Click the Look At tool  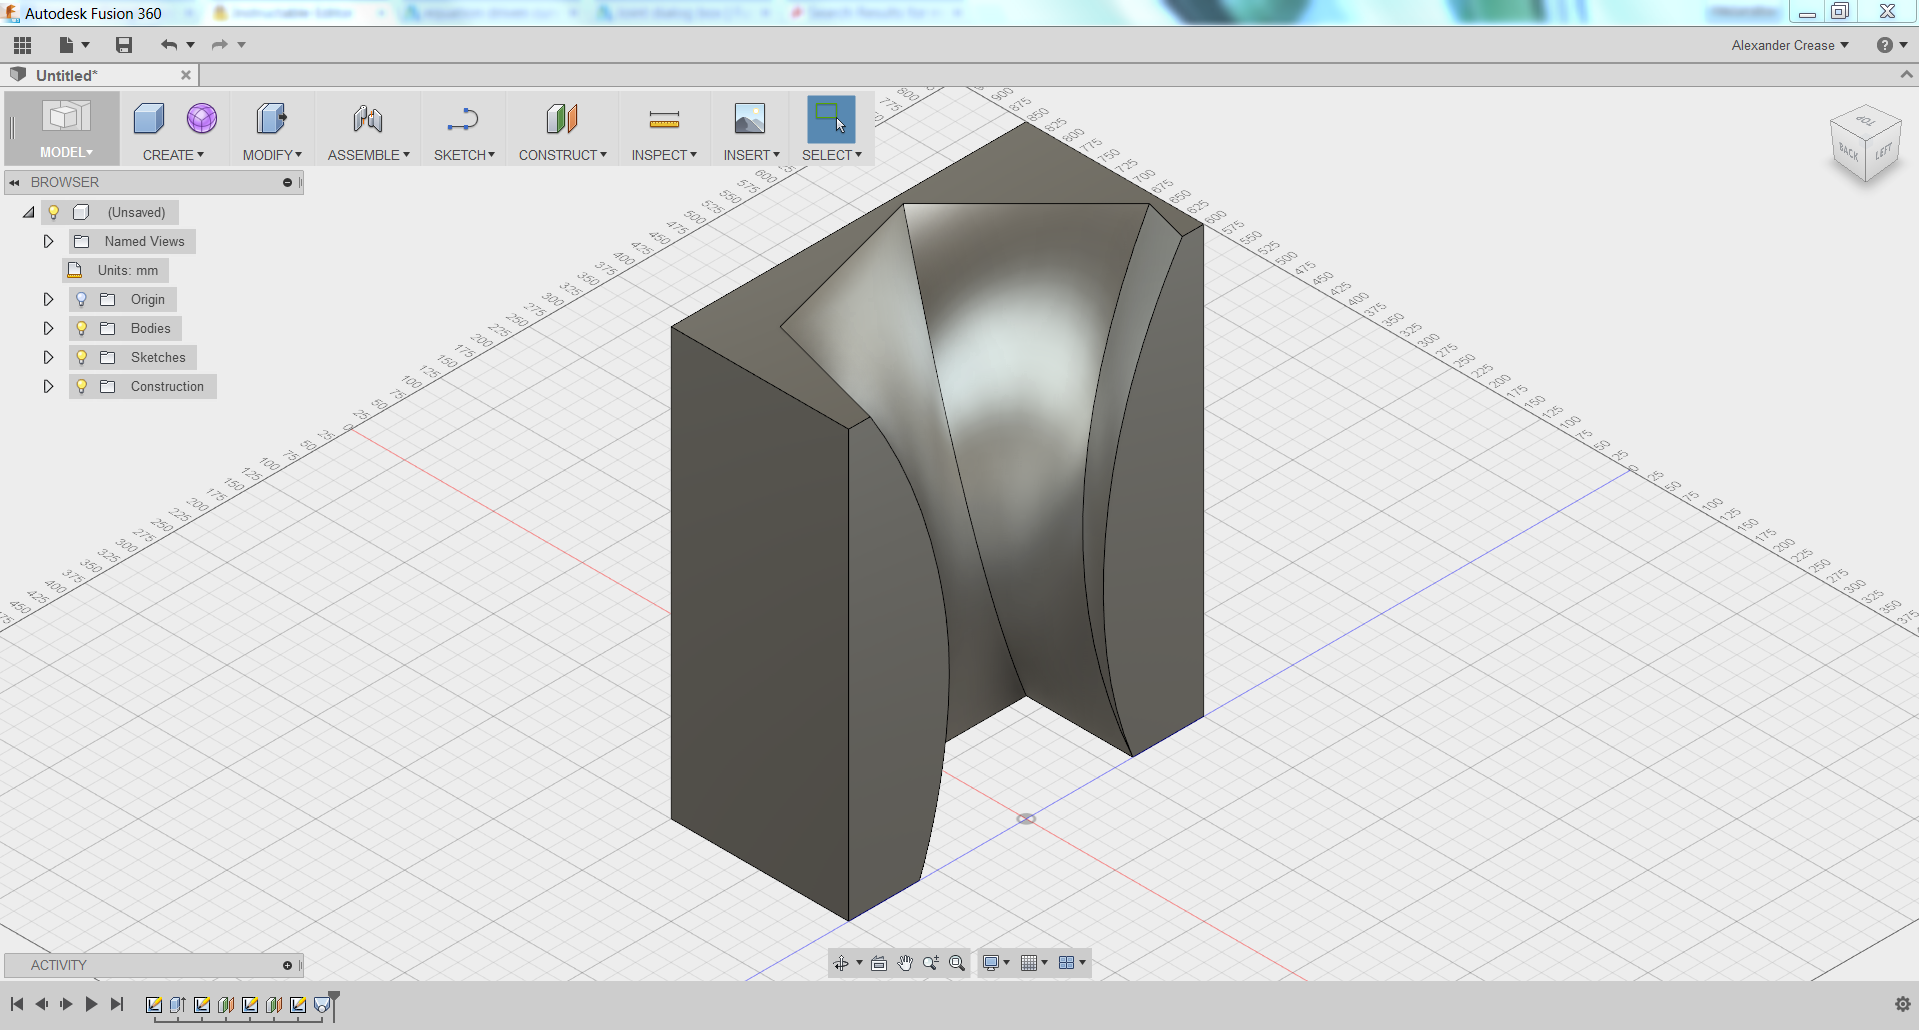coord(879,963)
